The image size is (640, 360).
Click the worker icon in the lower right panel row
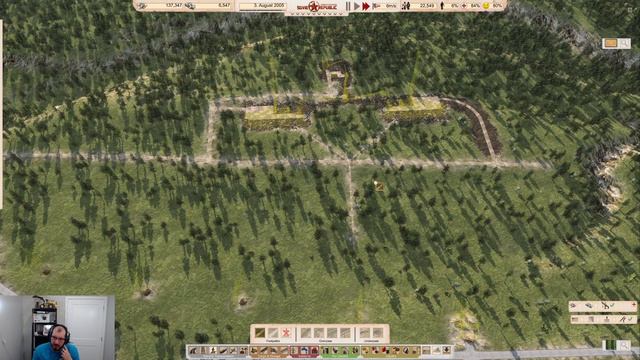tap(607, 319)
